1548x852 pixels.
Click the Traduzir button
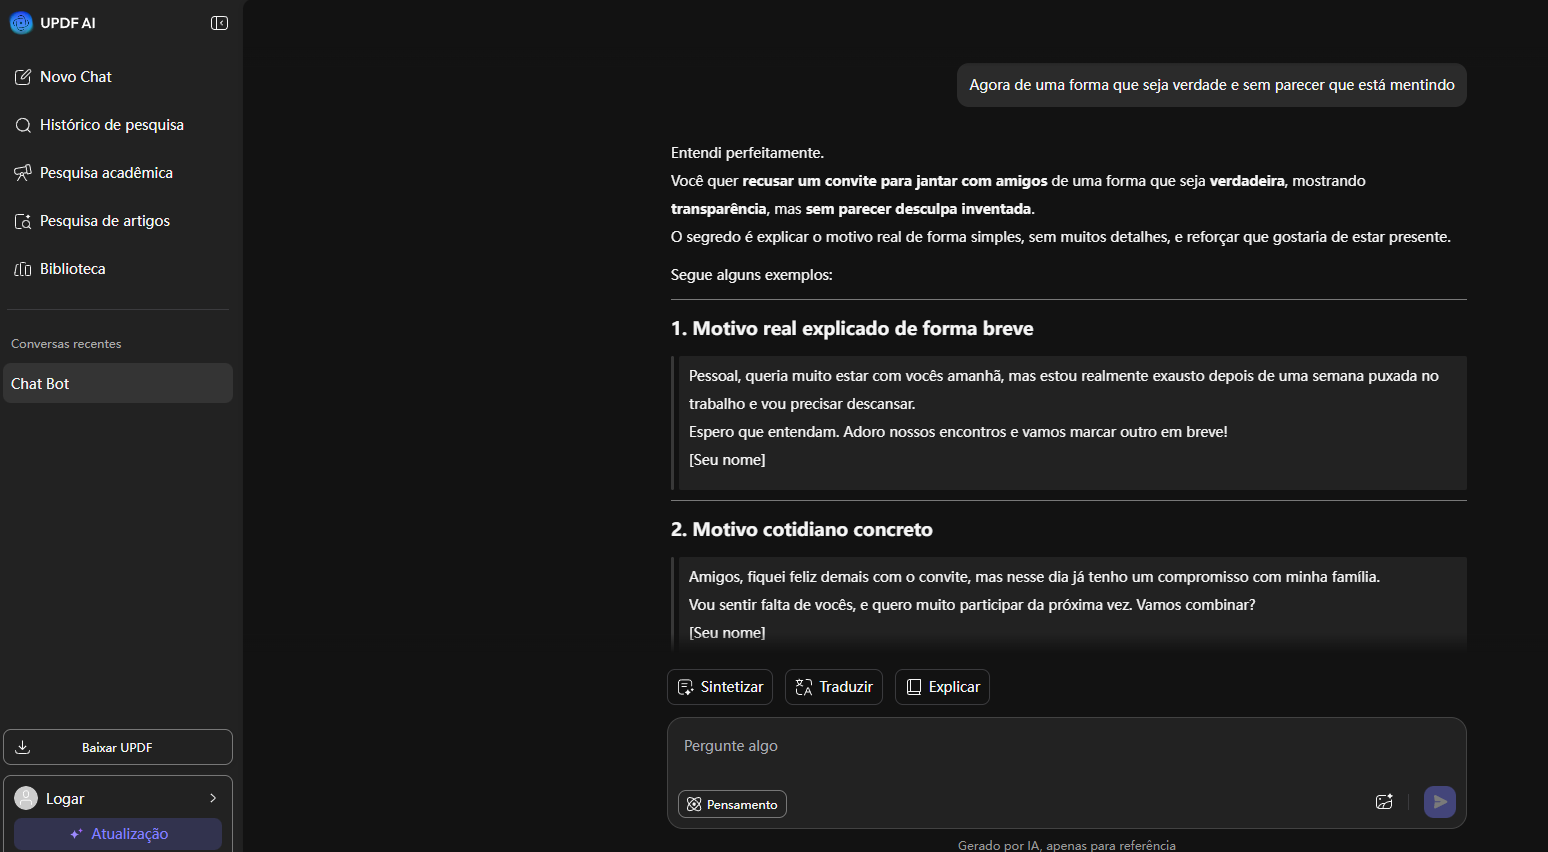834,687
